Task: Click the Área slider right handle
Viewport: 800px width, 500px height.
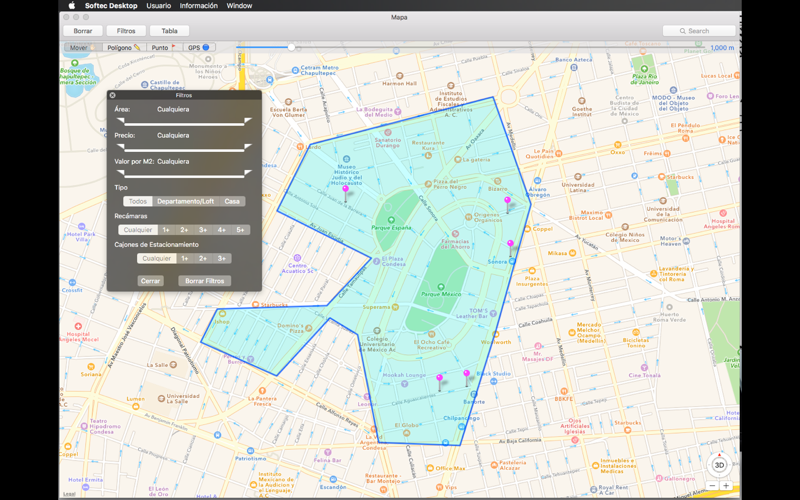Action: 248,121
